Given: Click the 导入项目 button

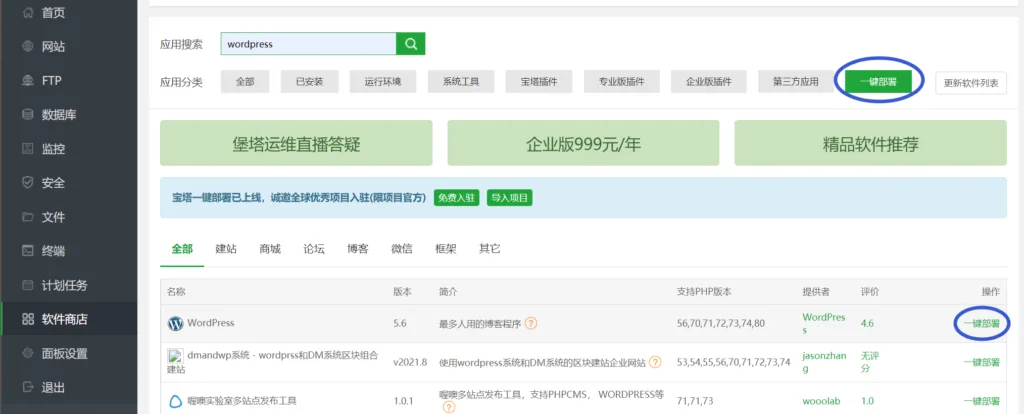Looking at the screenshot, I should 509,198.
